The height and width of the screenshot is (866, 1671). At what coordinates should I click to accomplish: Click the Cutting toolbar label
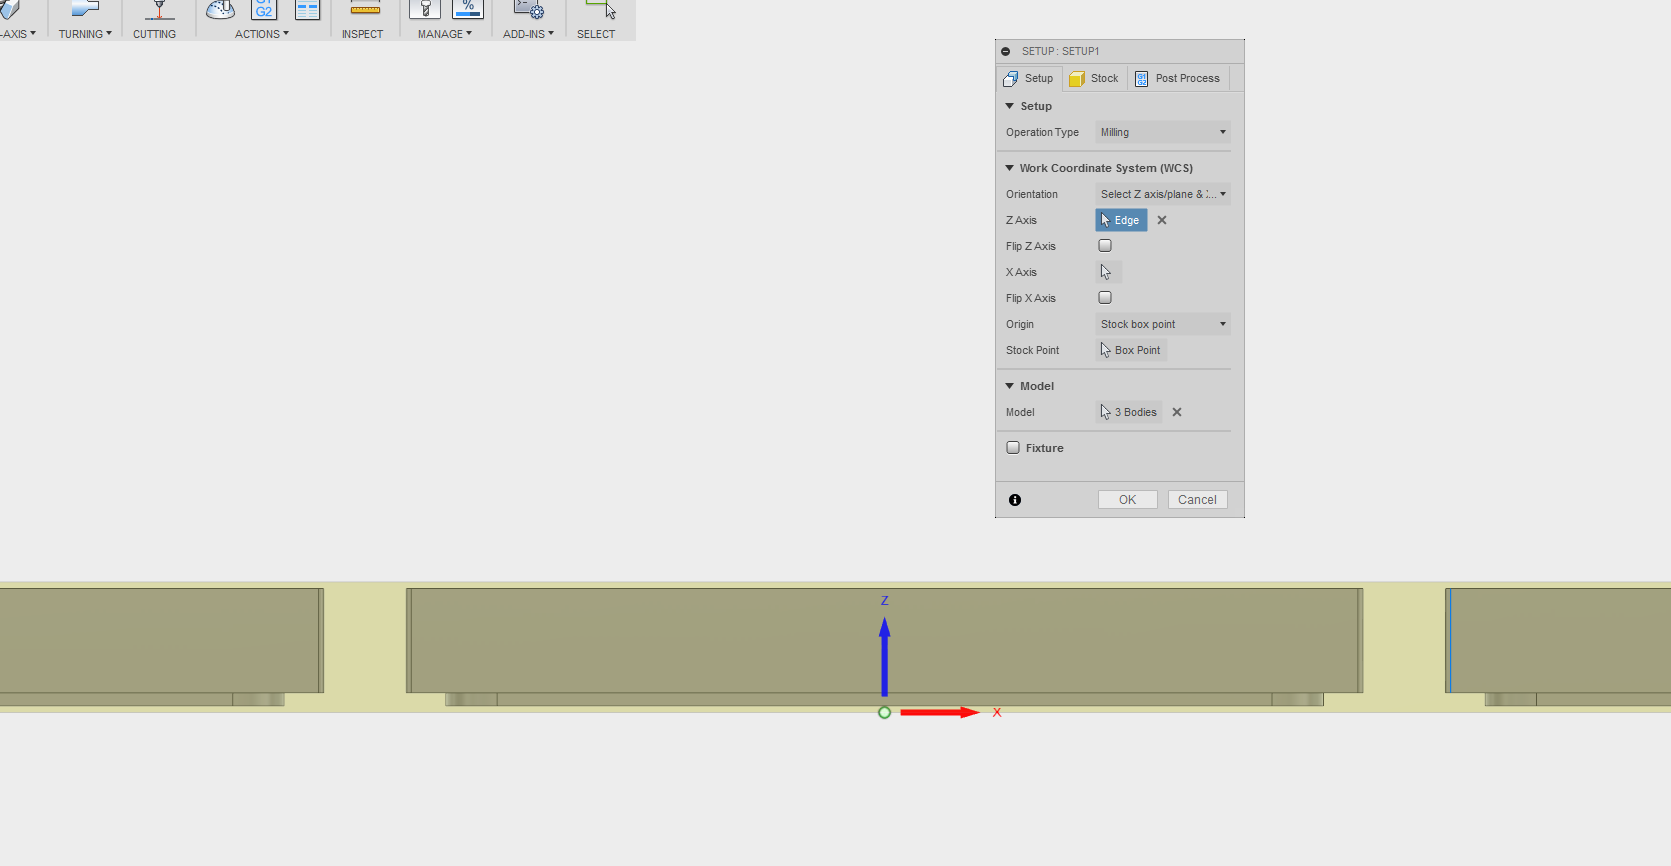point(154,34)
